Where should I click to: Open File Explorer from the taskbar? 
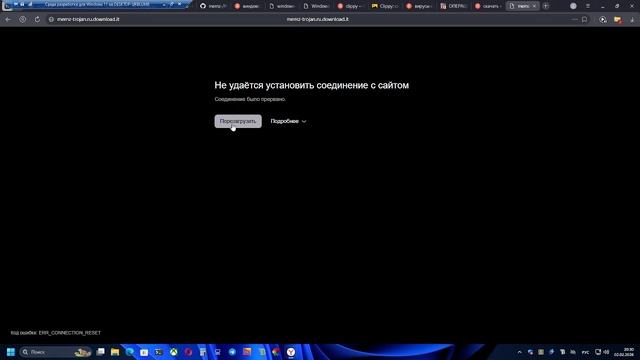115,352
